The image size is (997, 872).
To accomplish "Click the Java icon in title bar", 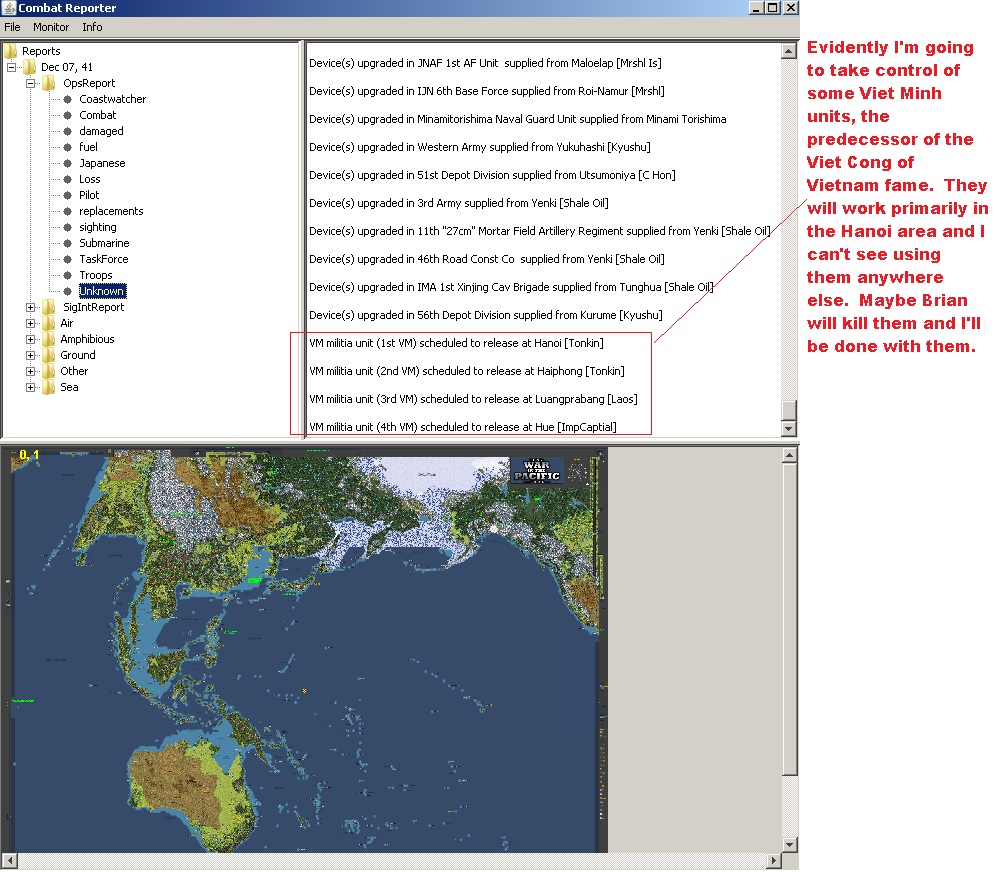I will point(8,8).
